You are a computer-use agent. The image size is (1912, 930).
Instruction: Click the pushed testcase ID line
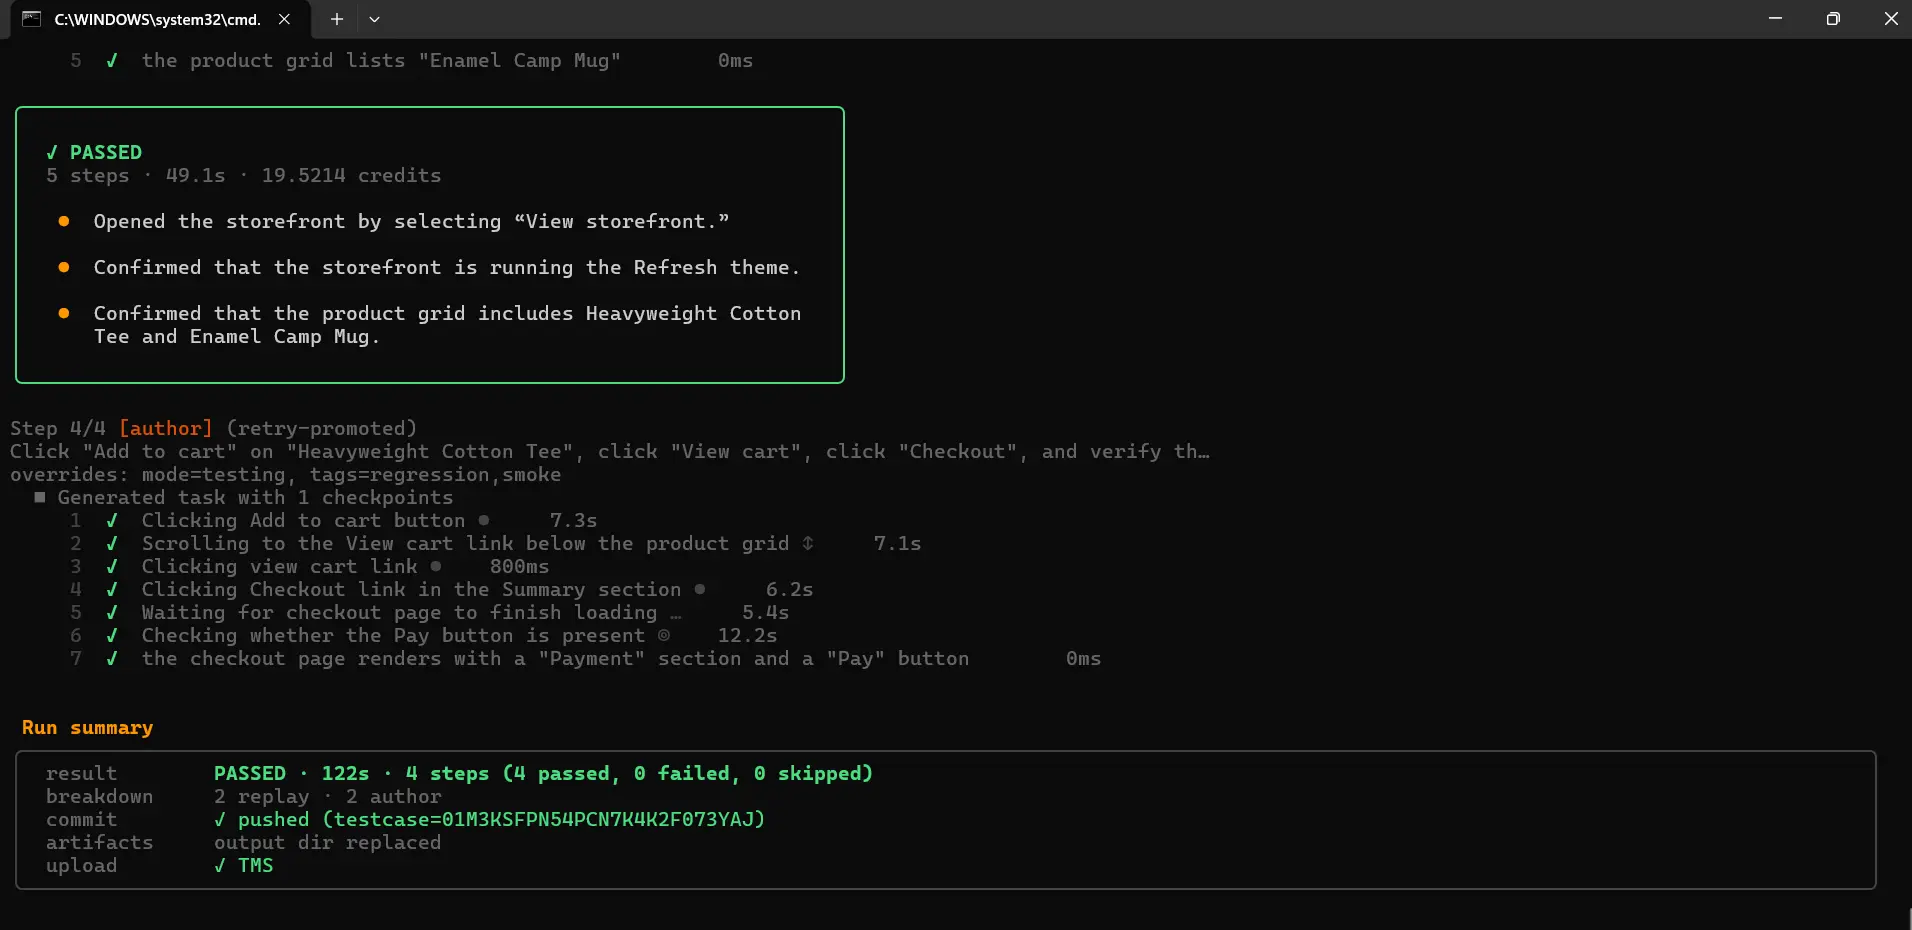tap(489, 819)
